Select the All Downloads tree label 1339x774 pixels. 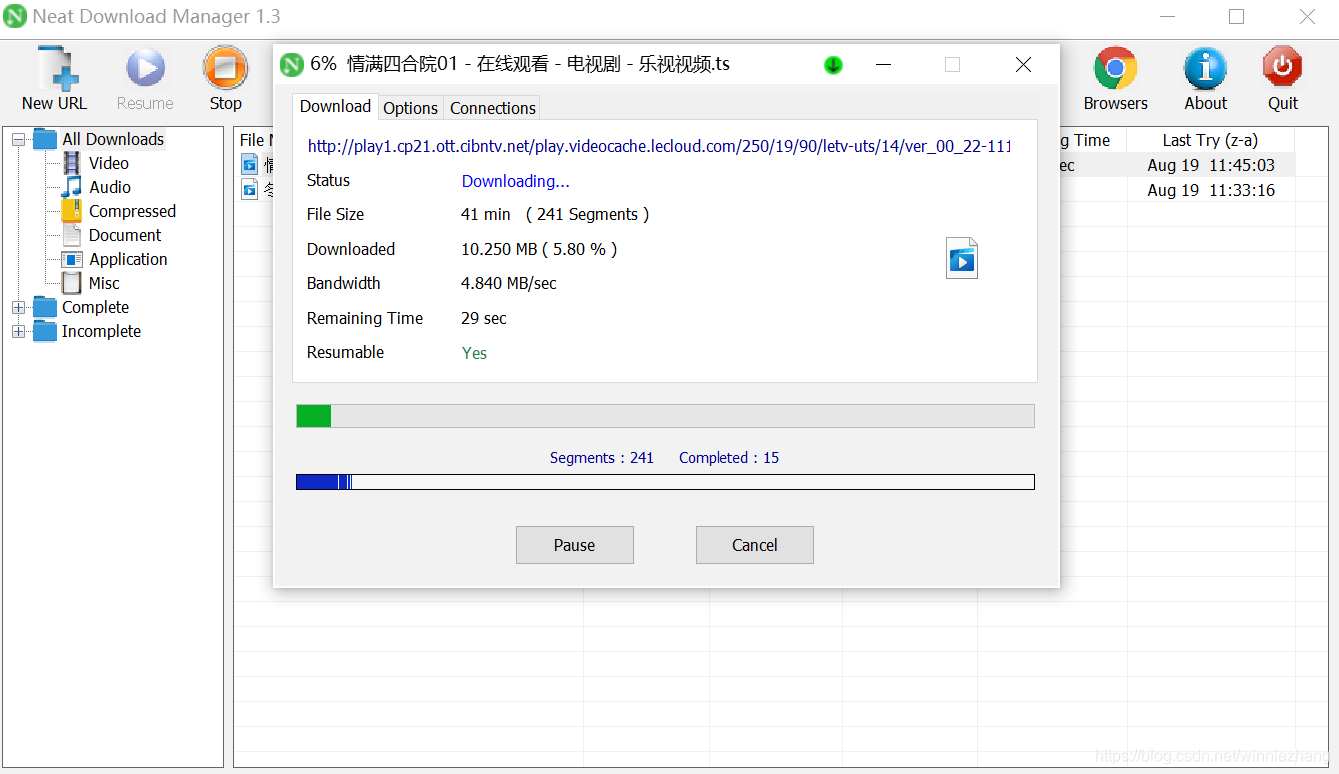[x=113, y=139]
